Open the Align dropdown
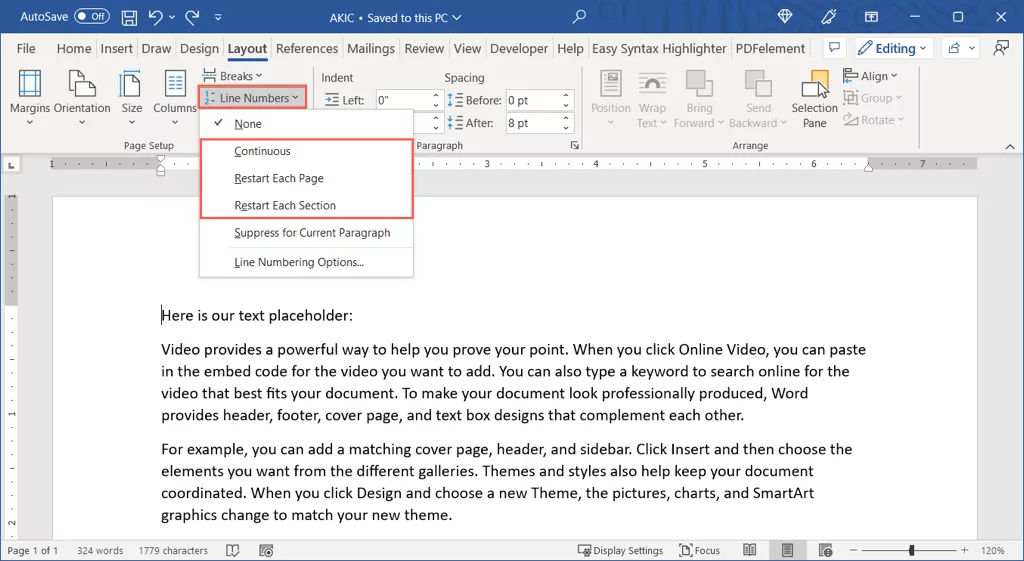1024x561 pixels. 871,76
